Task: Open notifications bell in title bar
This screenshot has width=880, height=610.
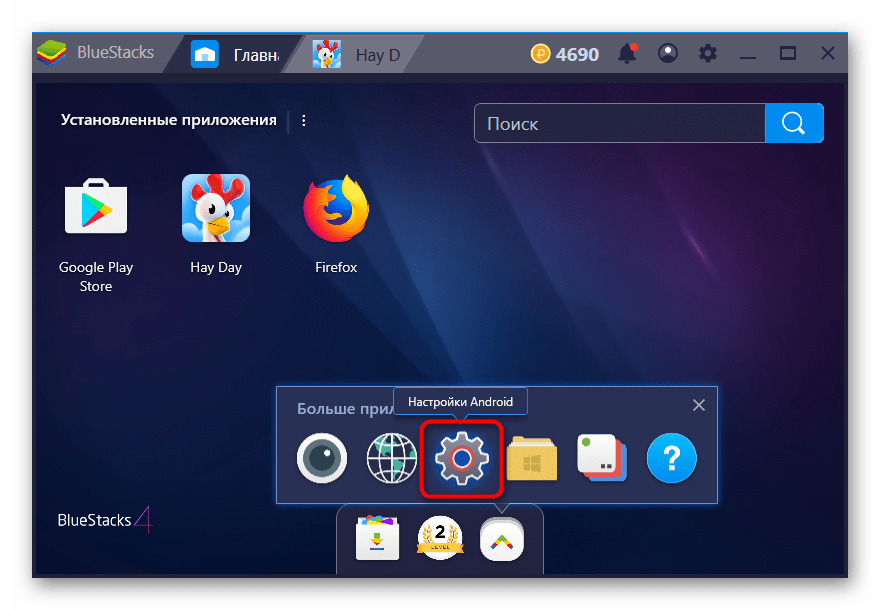Action: [628, 54]
